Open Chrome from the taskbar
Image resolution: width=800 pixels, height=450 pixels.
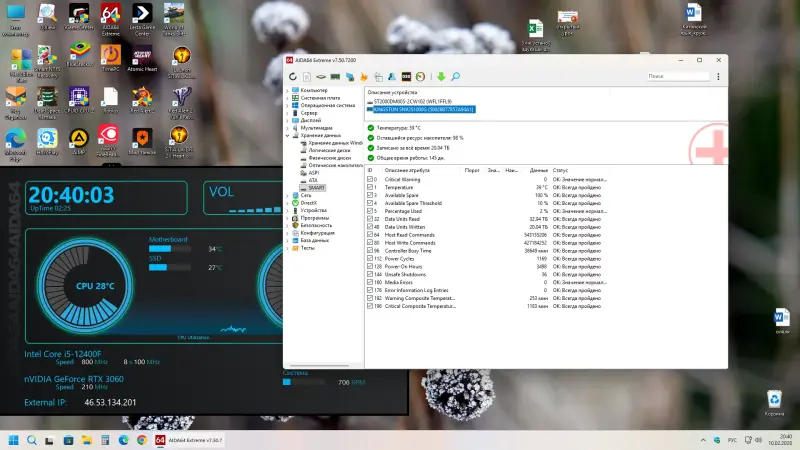[142, 440]
